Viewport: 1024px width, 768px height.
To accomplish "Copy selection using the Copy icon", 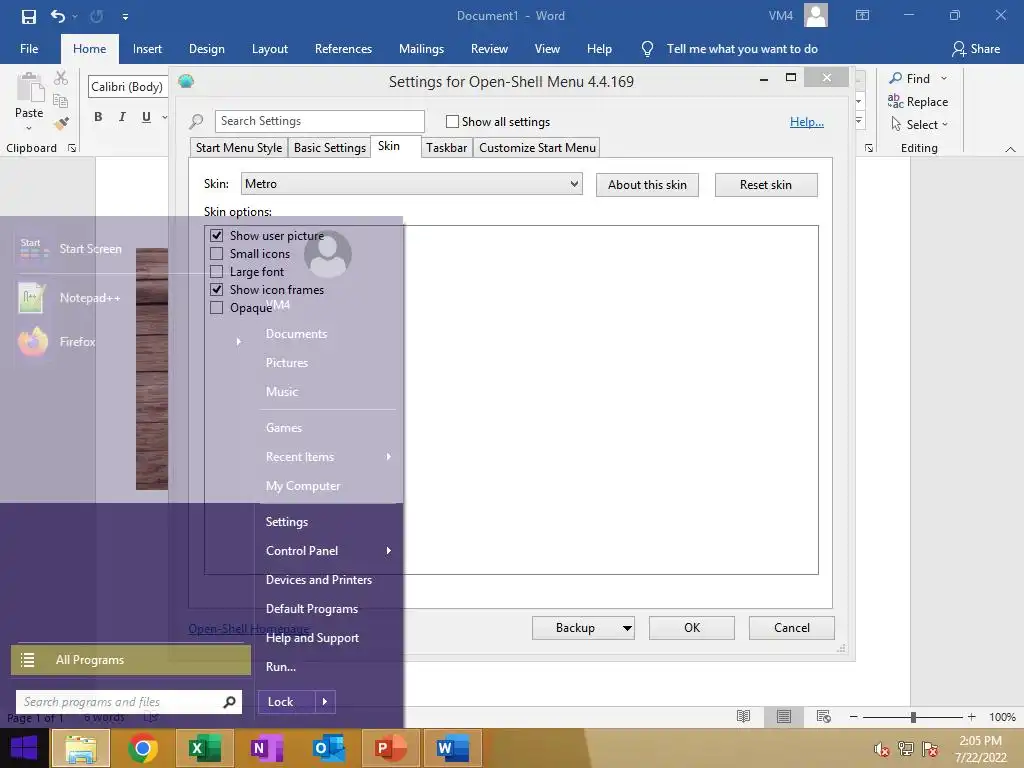I will pos(61,101).
